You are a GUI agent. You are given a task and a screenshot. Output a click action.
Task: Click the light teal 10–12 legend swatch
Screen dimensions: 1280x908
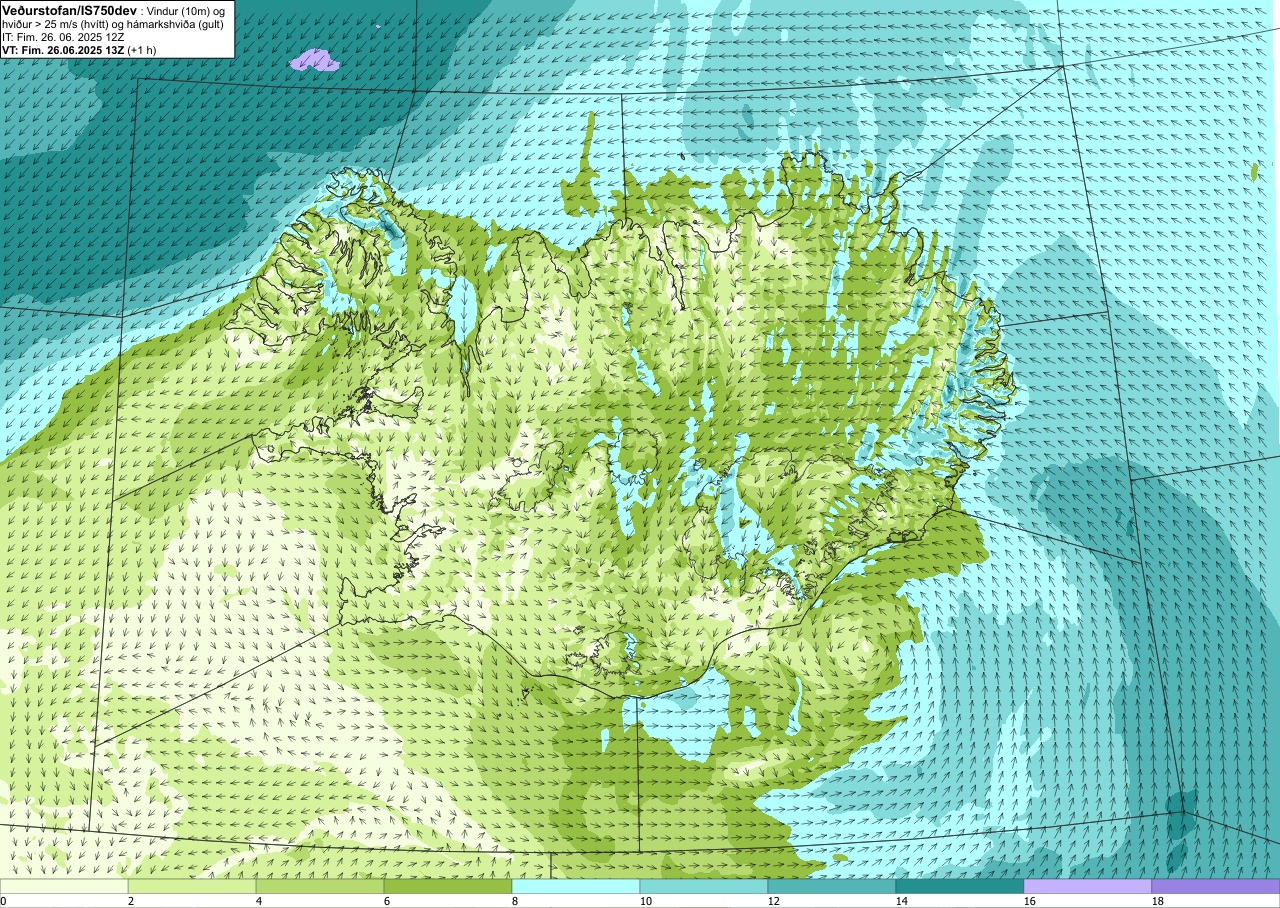click(704, 886)
